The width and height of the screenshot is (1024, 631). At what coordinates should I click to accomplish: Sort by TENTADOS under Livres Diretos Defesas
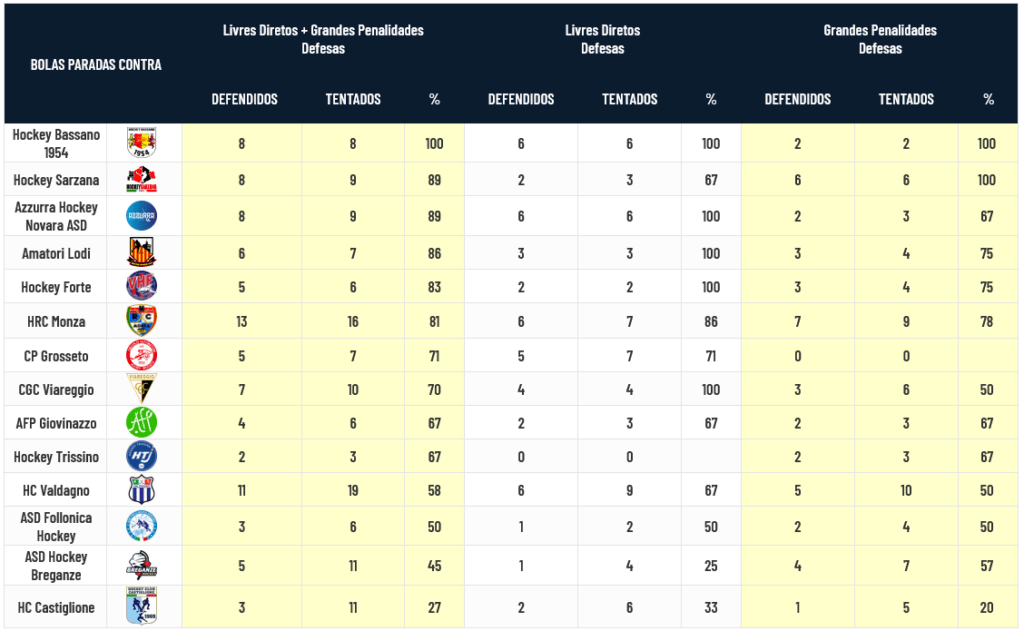coord(630,99)
